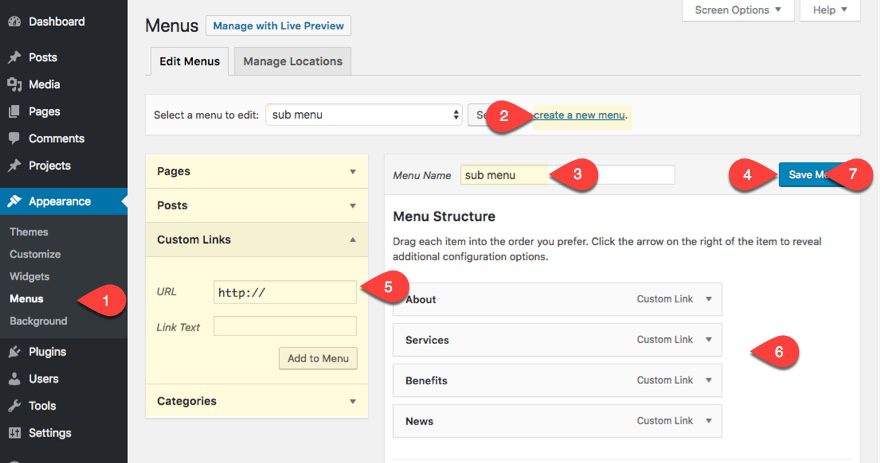
Task: Click the Manage with Live Preview button
Action: (278, 26)
